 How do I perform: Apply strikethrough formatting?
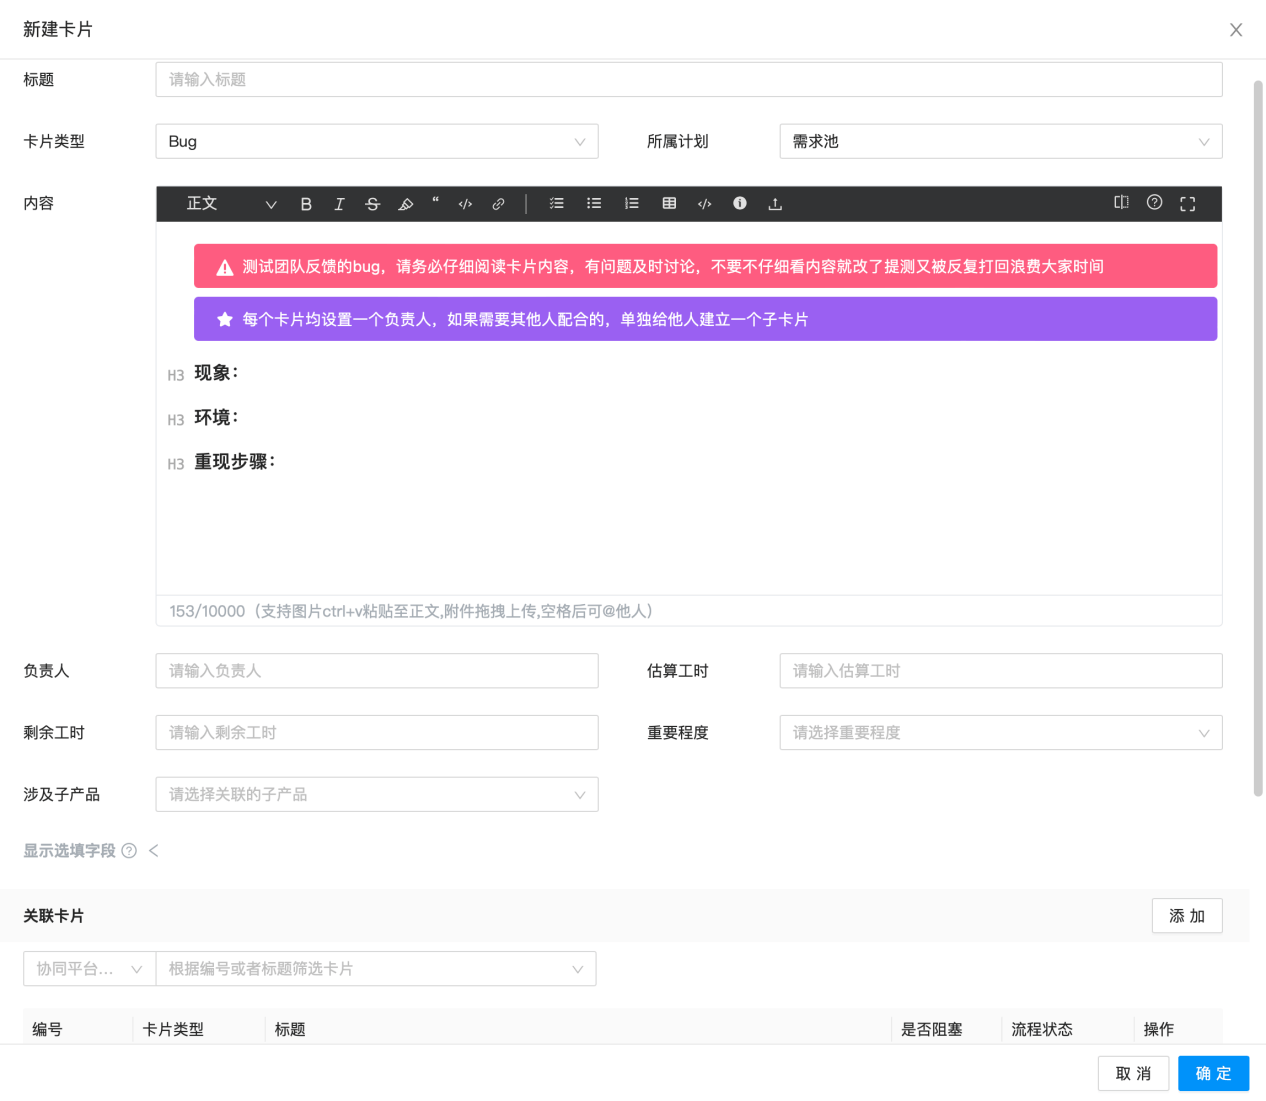click(x=372, y=204)
